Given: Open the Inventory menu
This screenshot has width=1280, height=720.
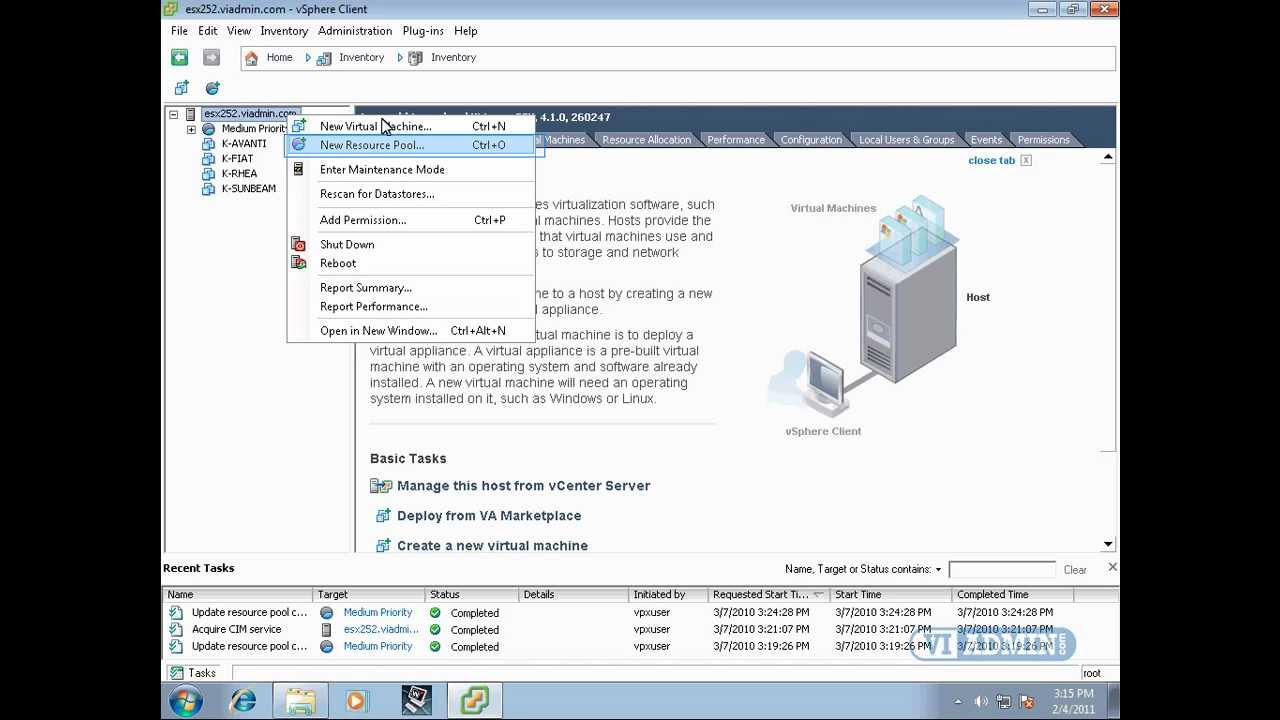Looking at the screenshot, I should pyautogui.click(x=284, y=31).
